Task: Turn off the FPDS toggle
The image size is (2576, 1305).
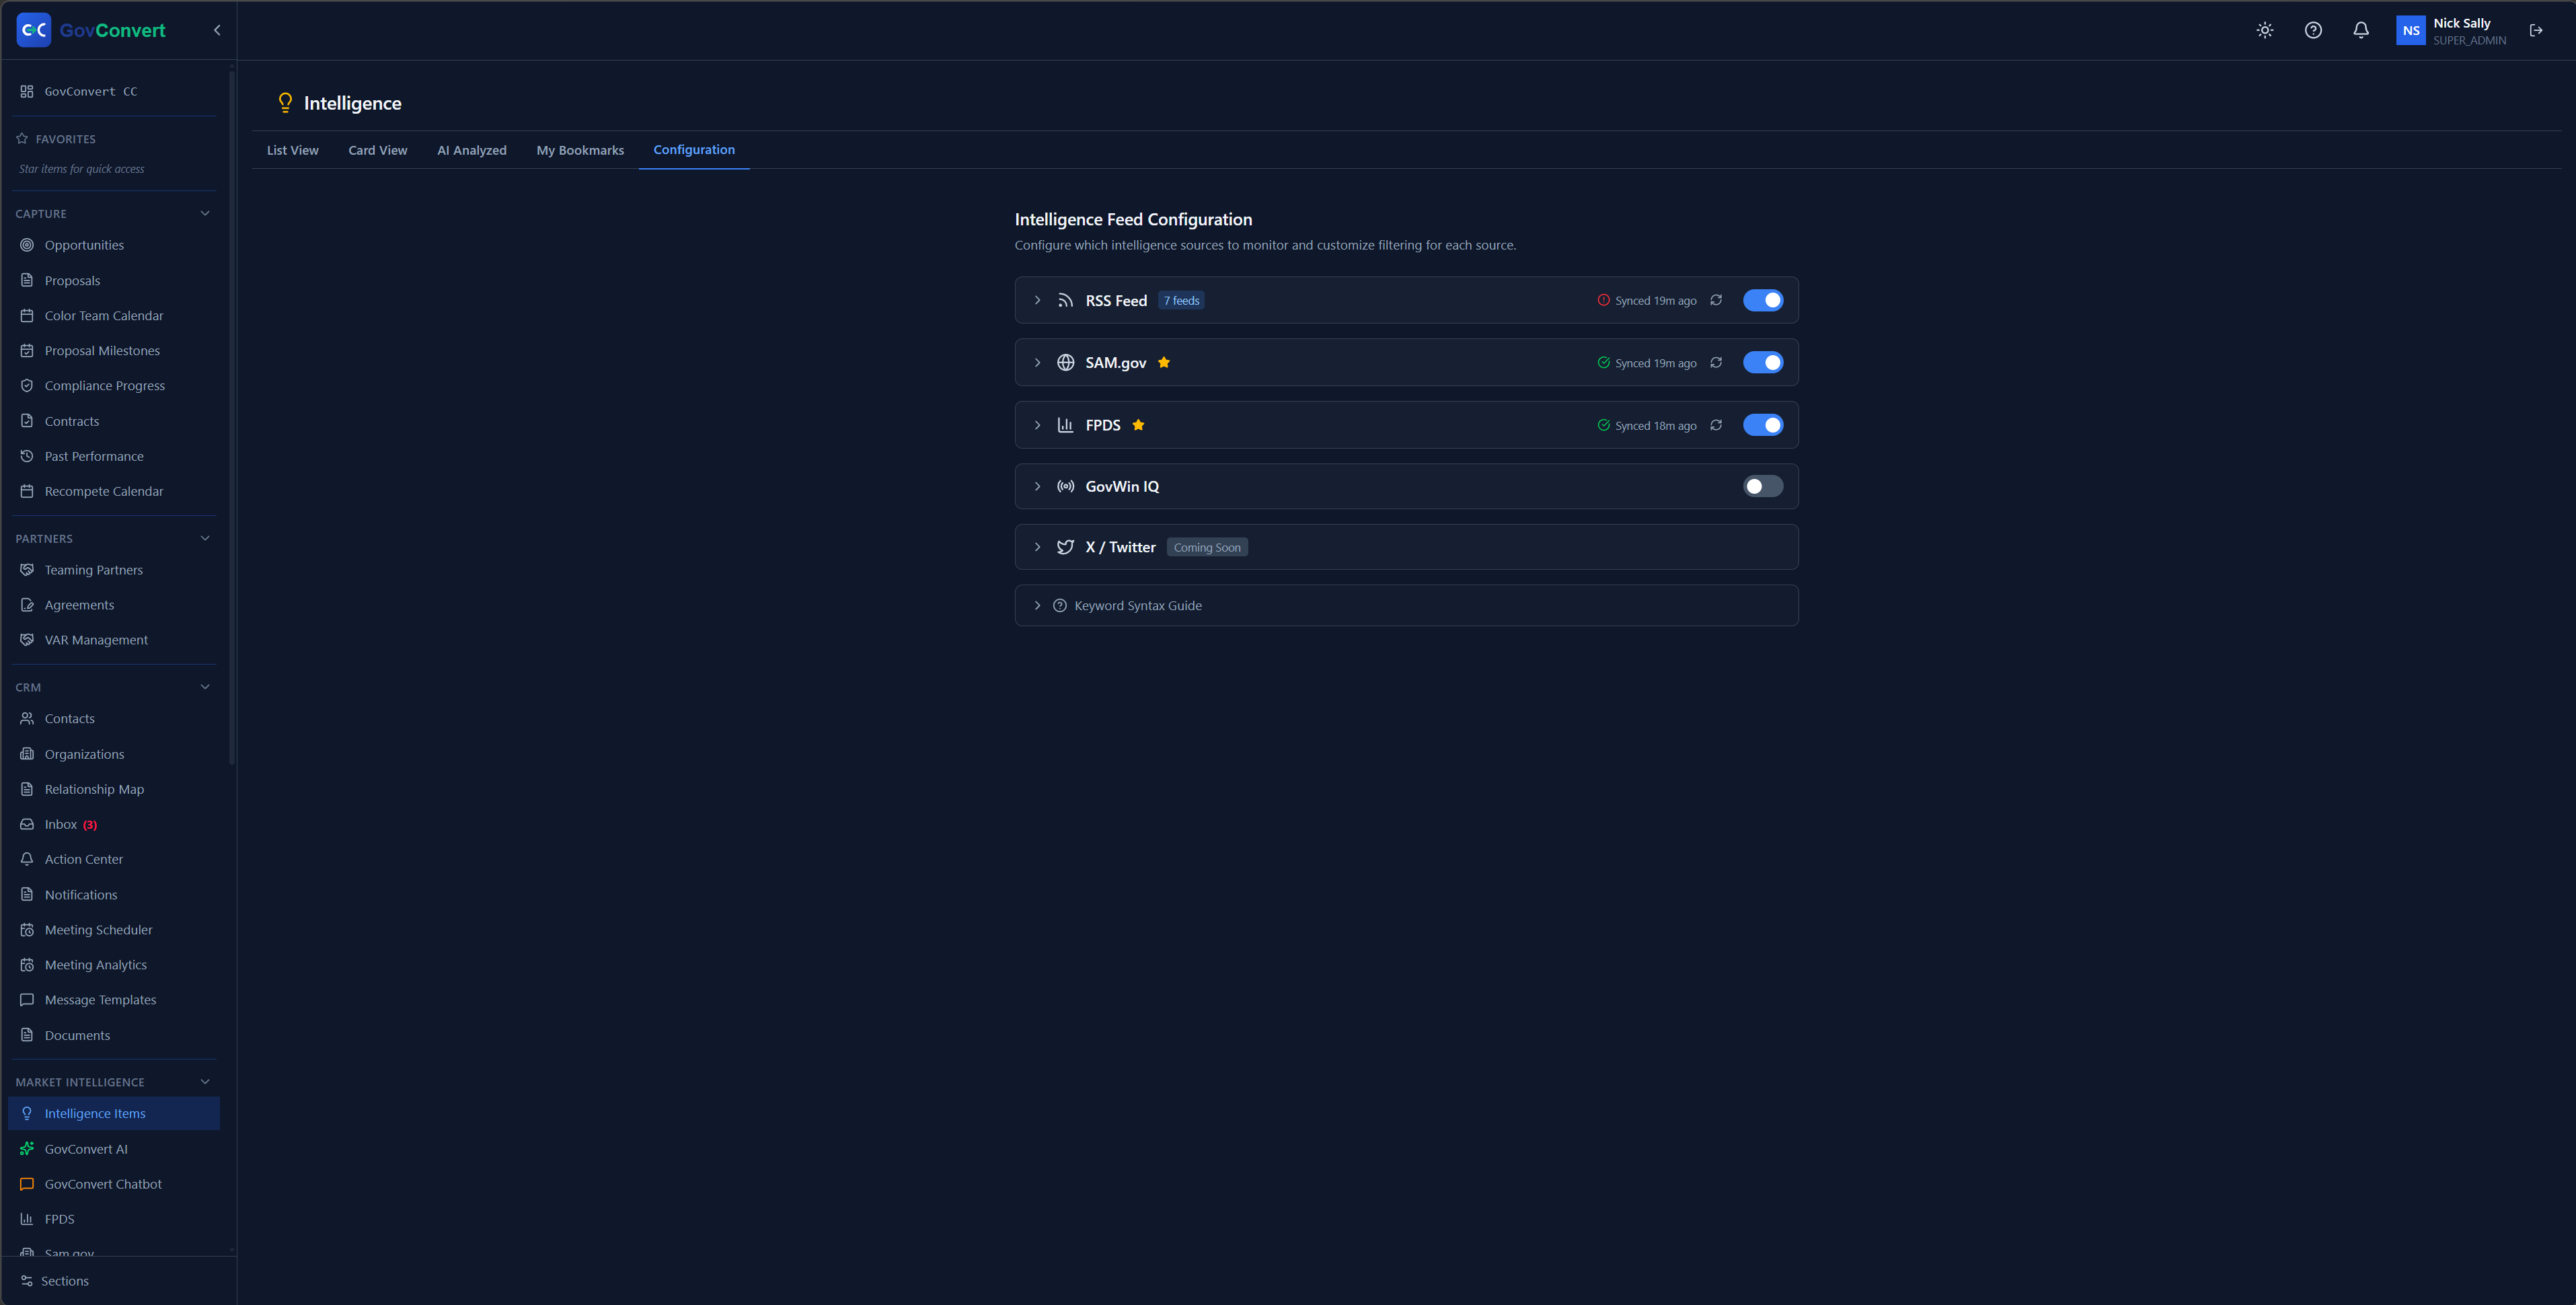Action: click(x=1763, y=425)
